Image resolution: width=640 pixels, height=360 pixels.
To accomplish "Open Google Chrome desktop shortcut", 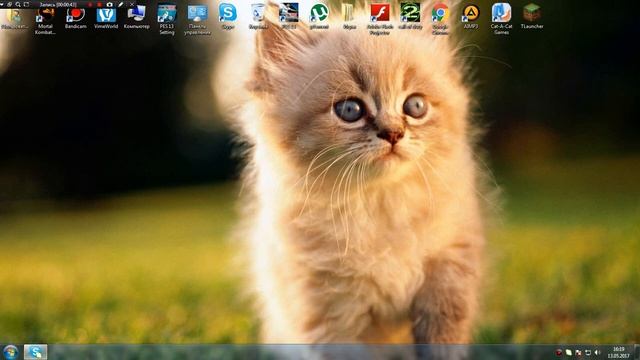I will pos(440,19).
